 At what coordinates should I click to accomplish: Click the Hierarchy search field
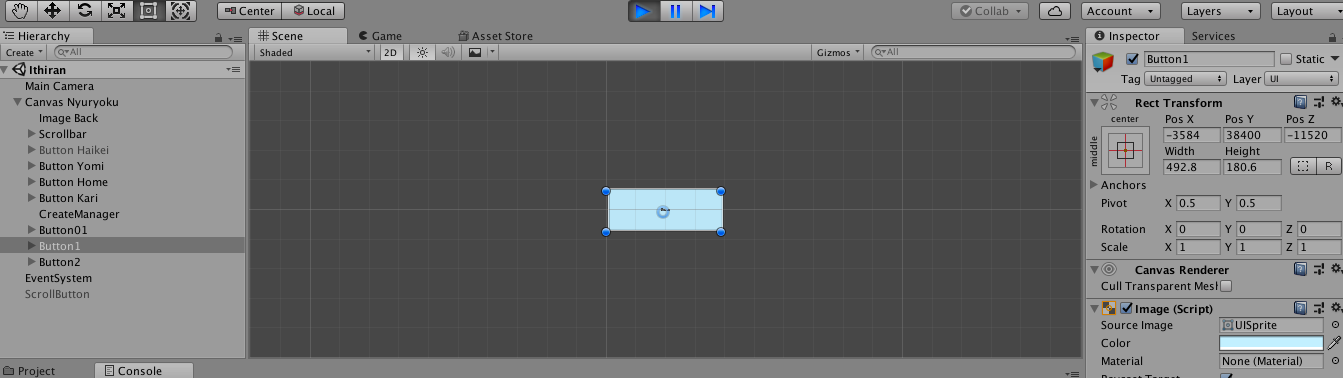click(142, 52)
